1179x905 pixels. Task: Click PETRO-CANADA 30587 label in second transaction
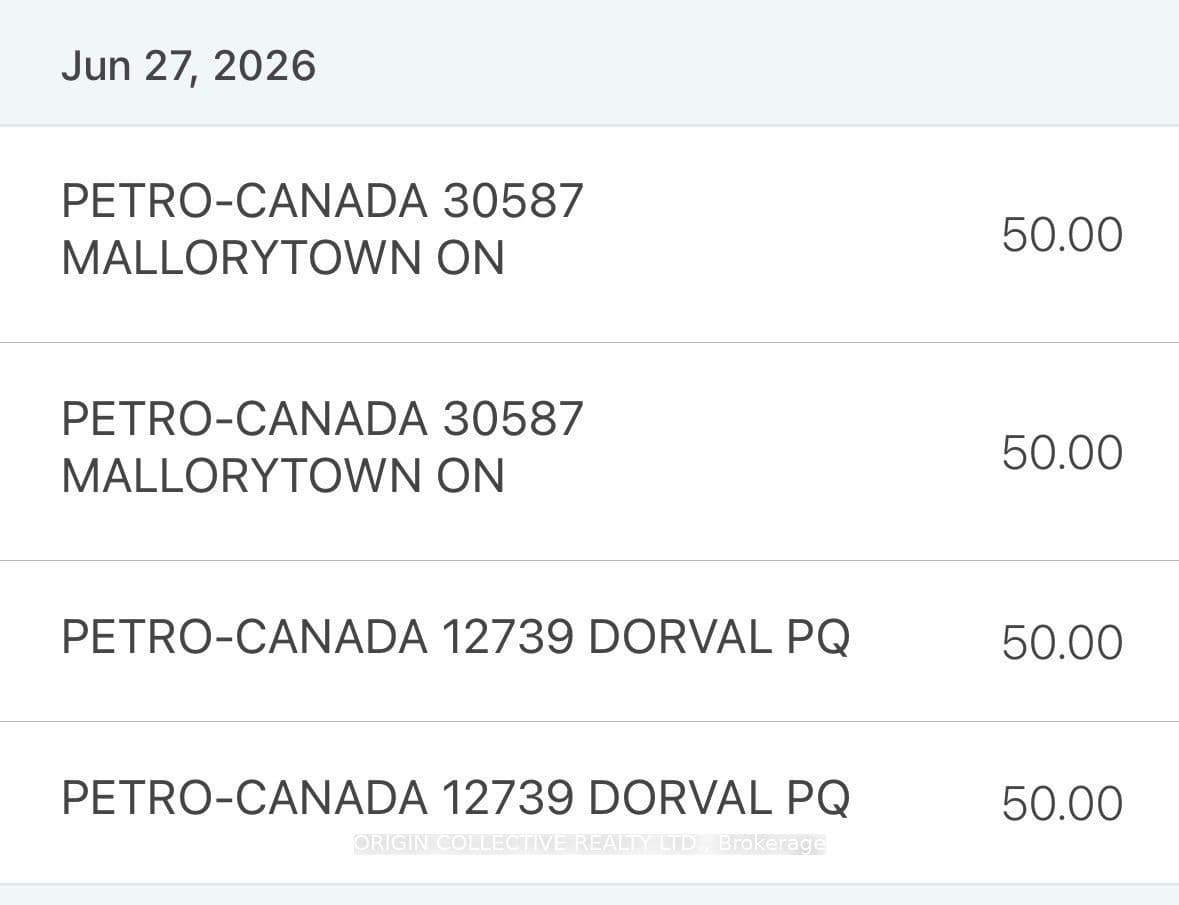point(323,419)
